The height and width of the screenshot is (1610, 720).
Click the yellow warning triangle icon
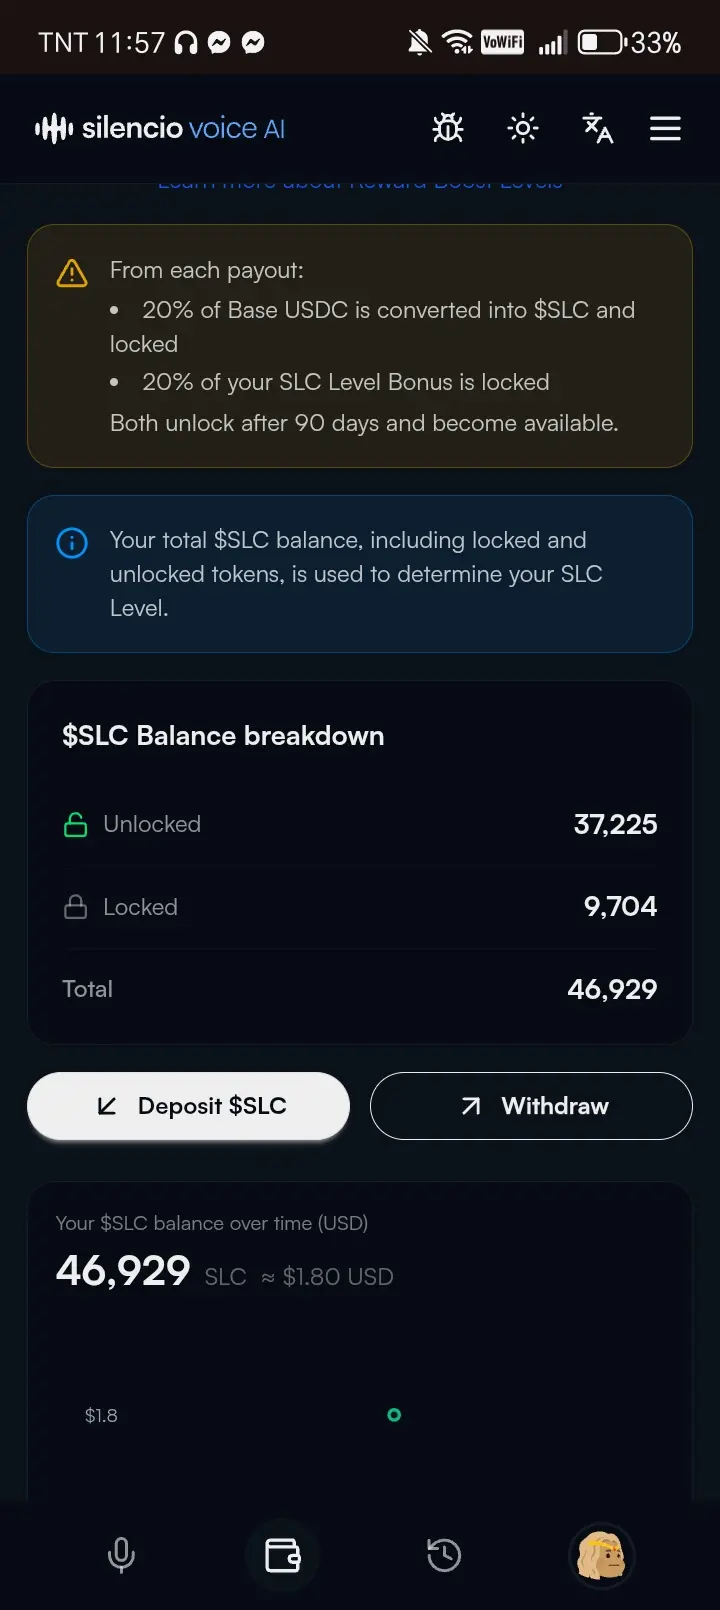pyautogui.click(x=72, y=273)
